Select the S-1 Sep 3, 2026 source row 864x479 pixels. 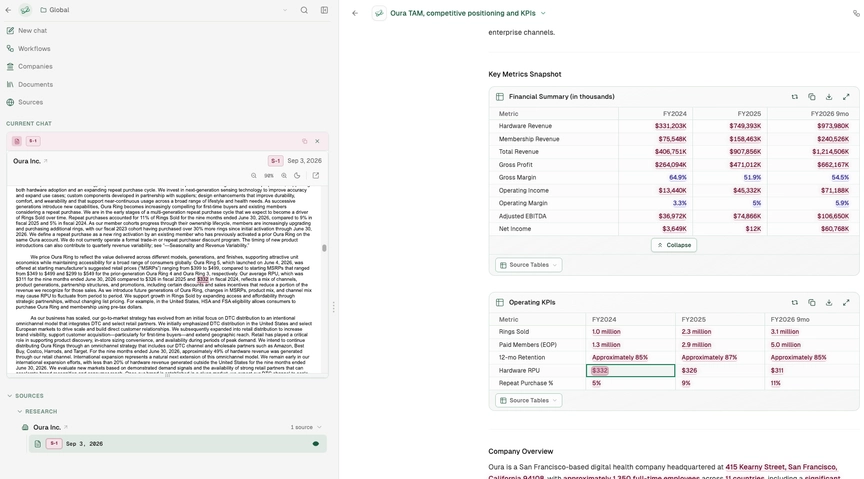coord(177,444)
